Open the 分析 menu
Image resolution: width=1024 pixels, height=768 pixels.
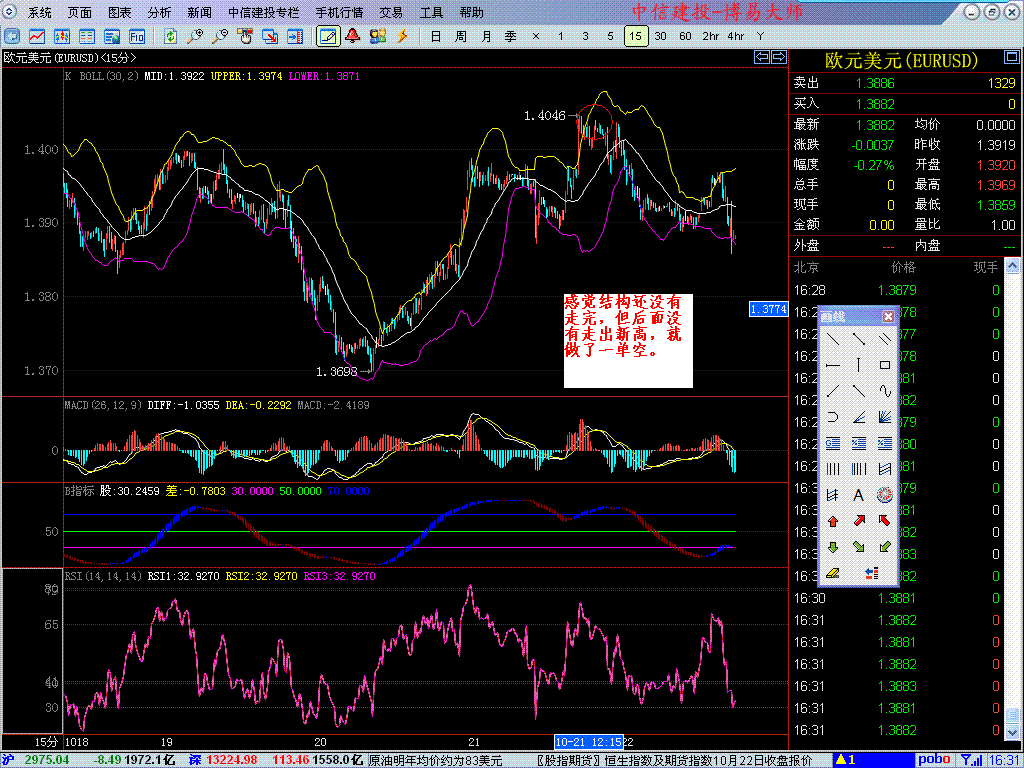[159, 13]
